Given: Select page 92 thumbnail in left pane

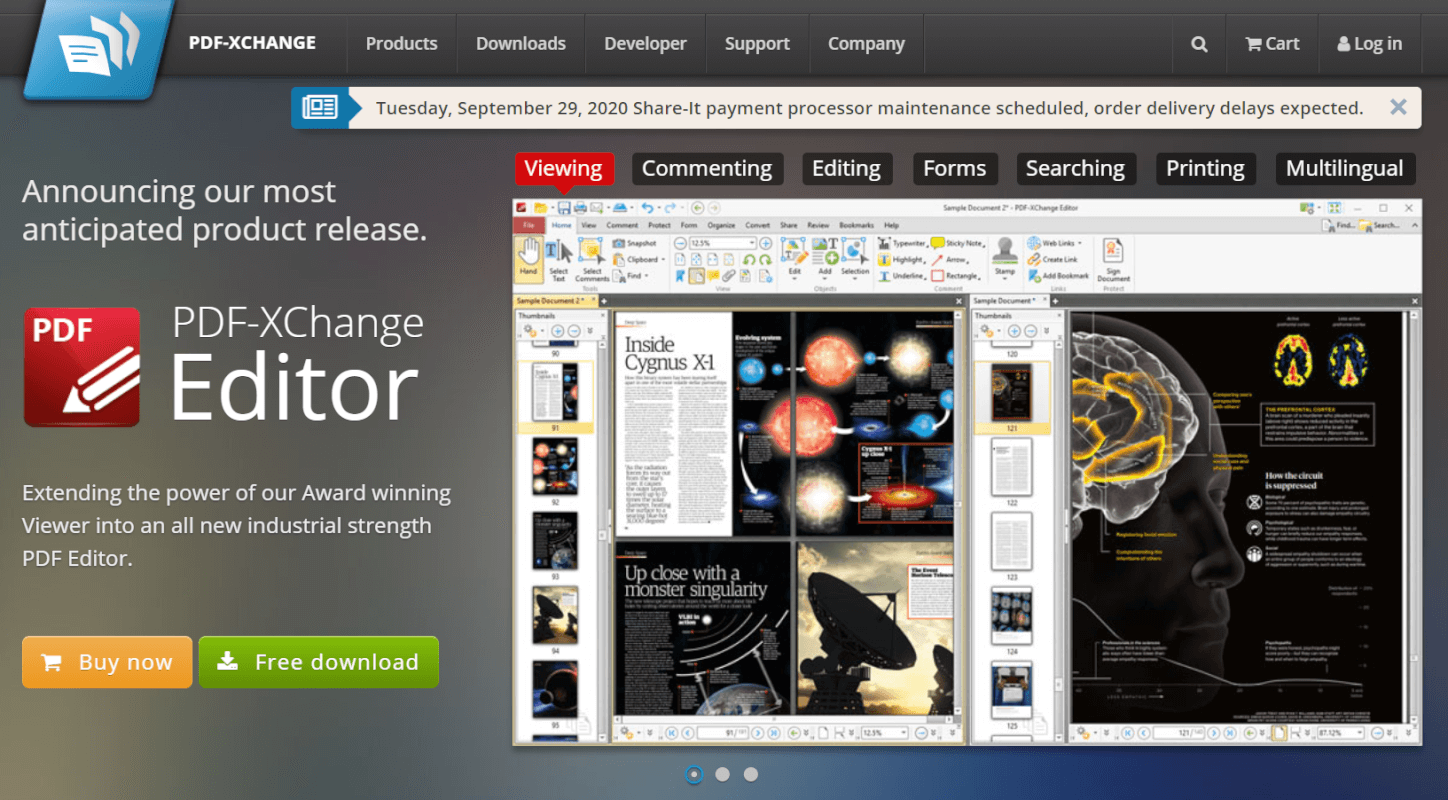Looking at the screenshot, I should pos(554,467).
